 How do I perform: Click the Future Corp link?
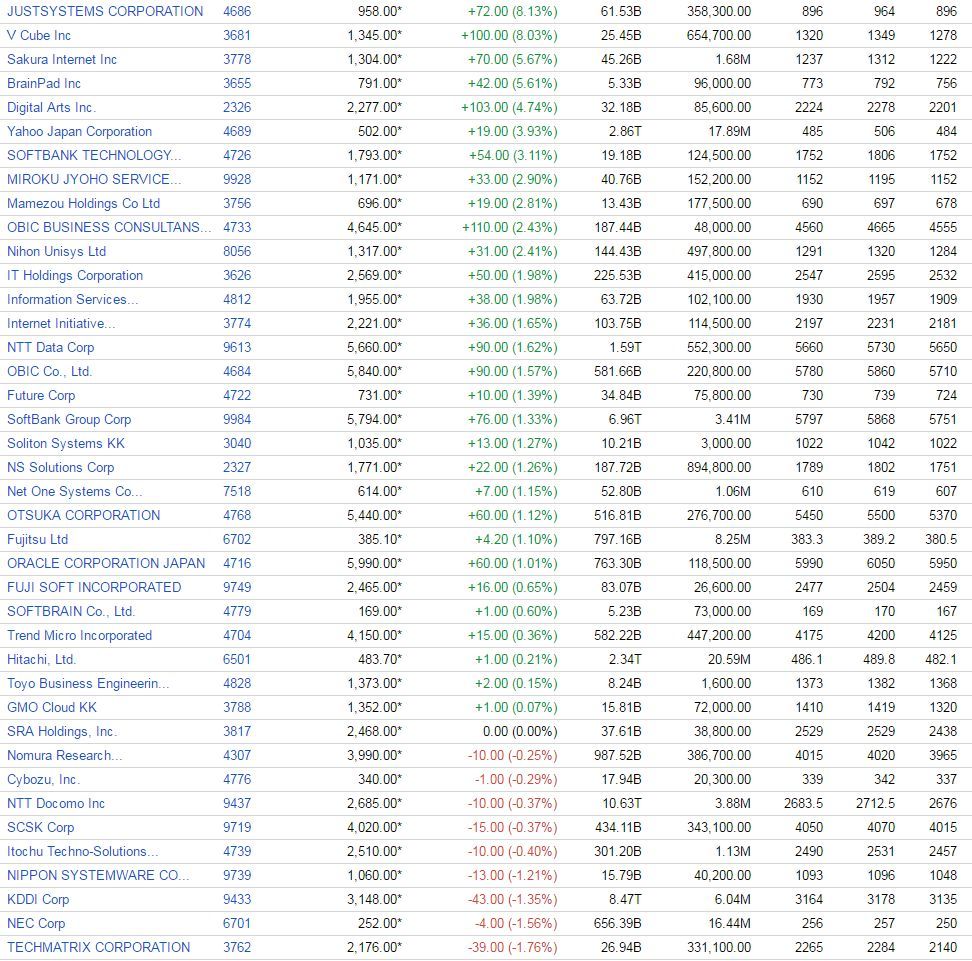(41, 396)
